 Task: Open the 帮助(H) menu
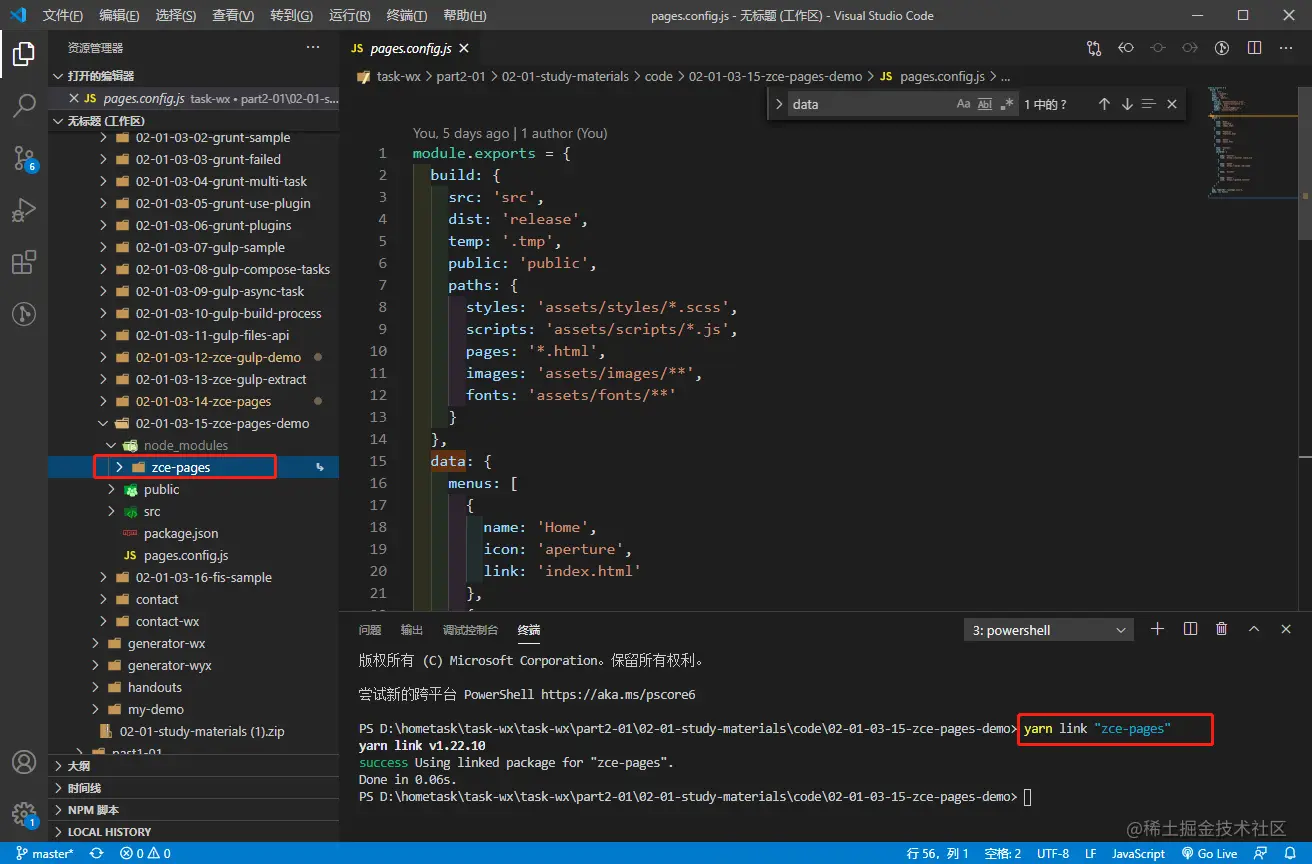(x=465, y=16)
